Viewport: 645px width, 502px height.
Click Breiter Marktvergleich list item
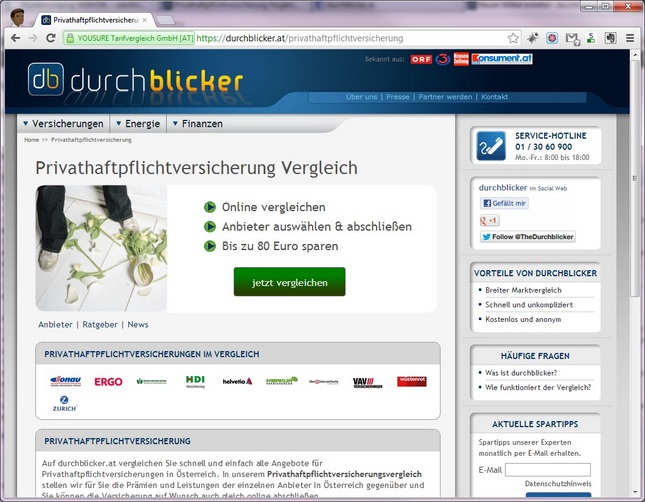click(x=523, y=290)
